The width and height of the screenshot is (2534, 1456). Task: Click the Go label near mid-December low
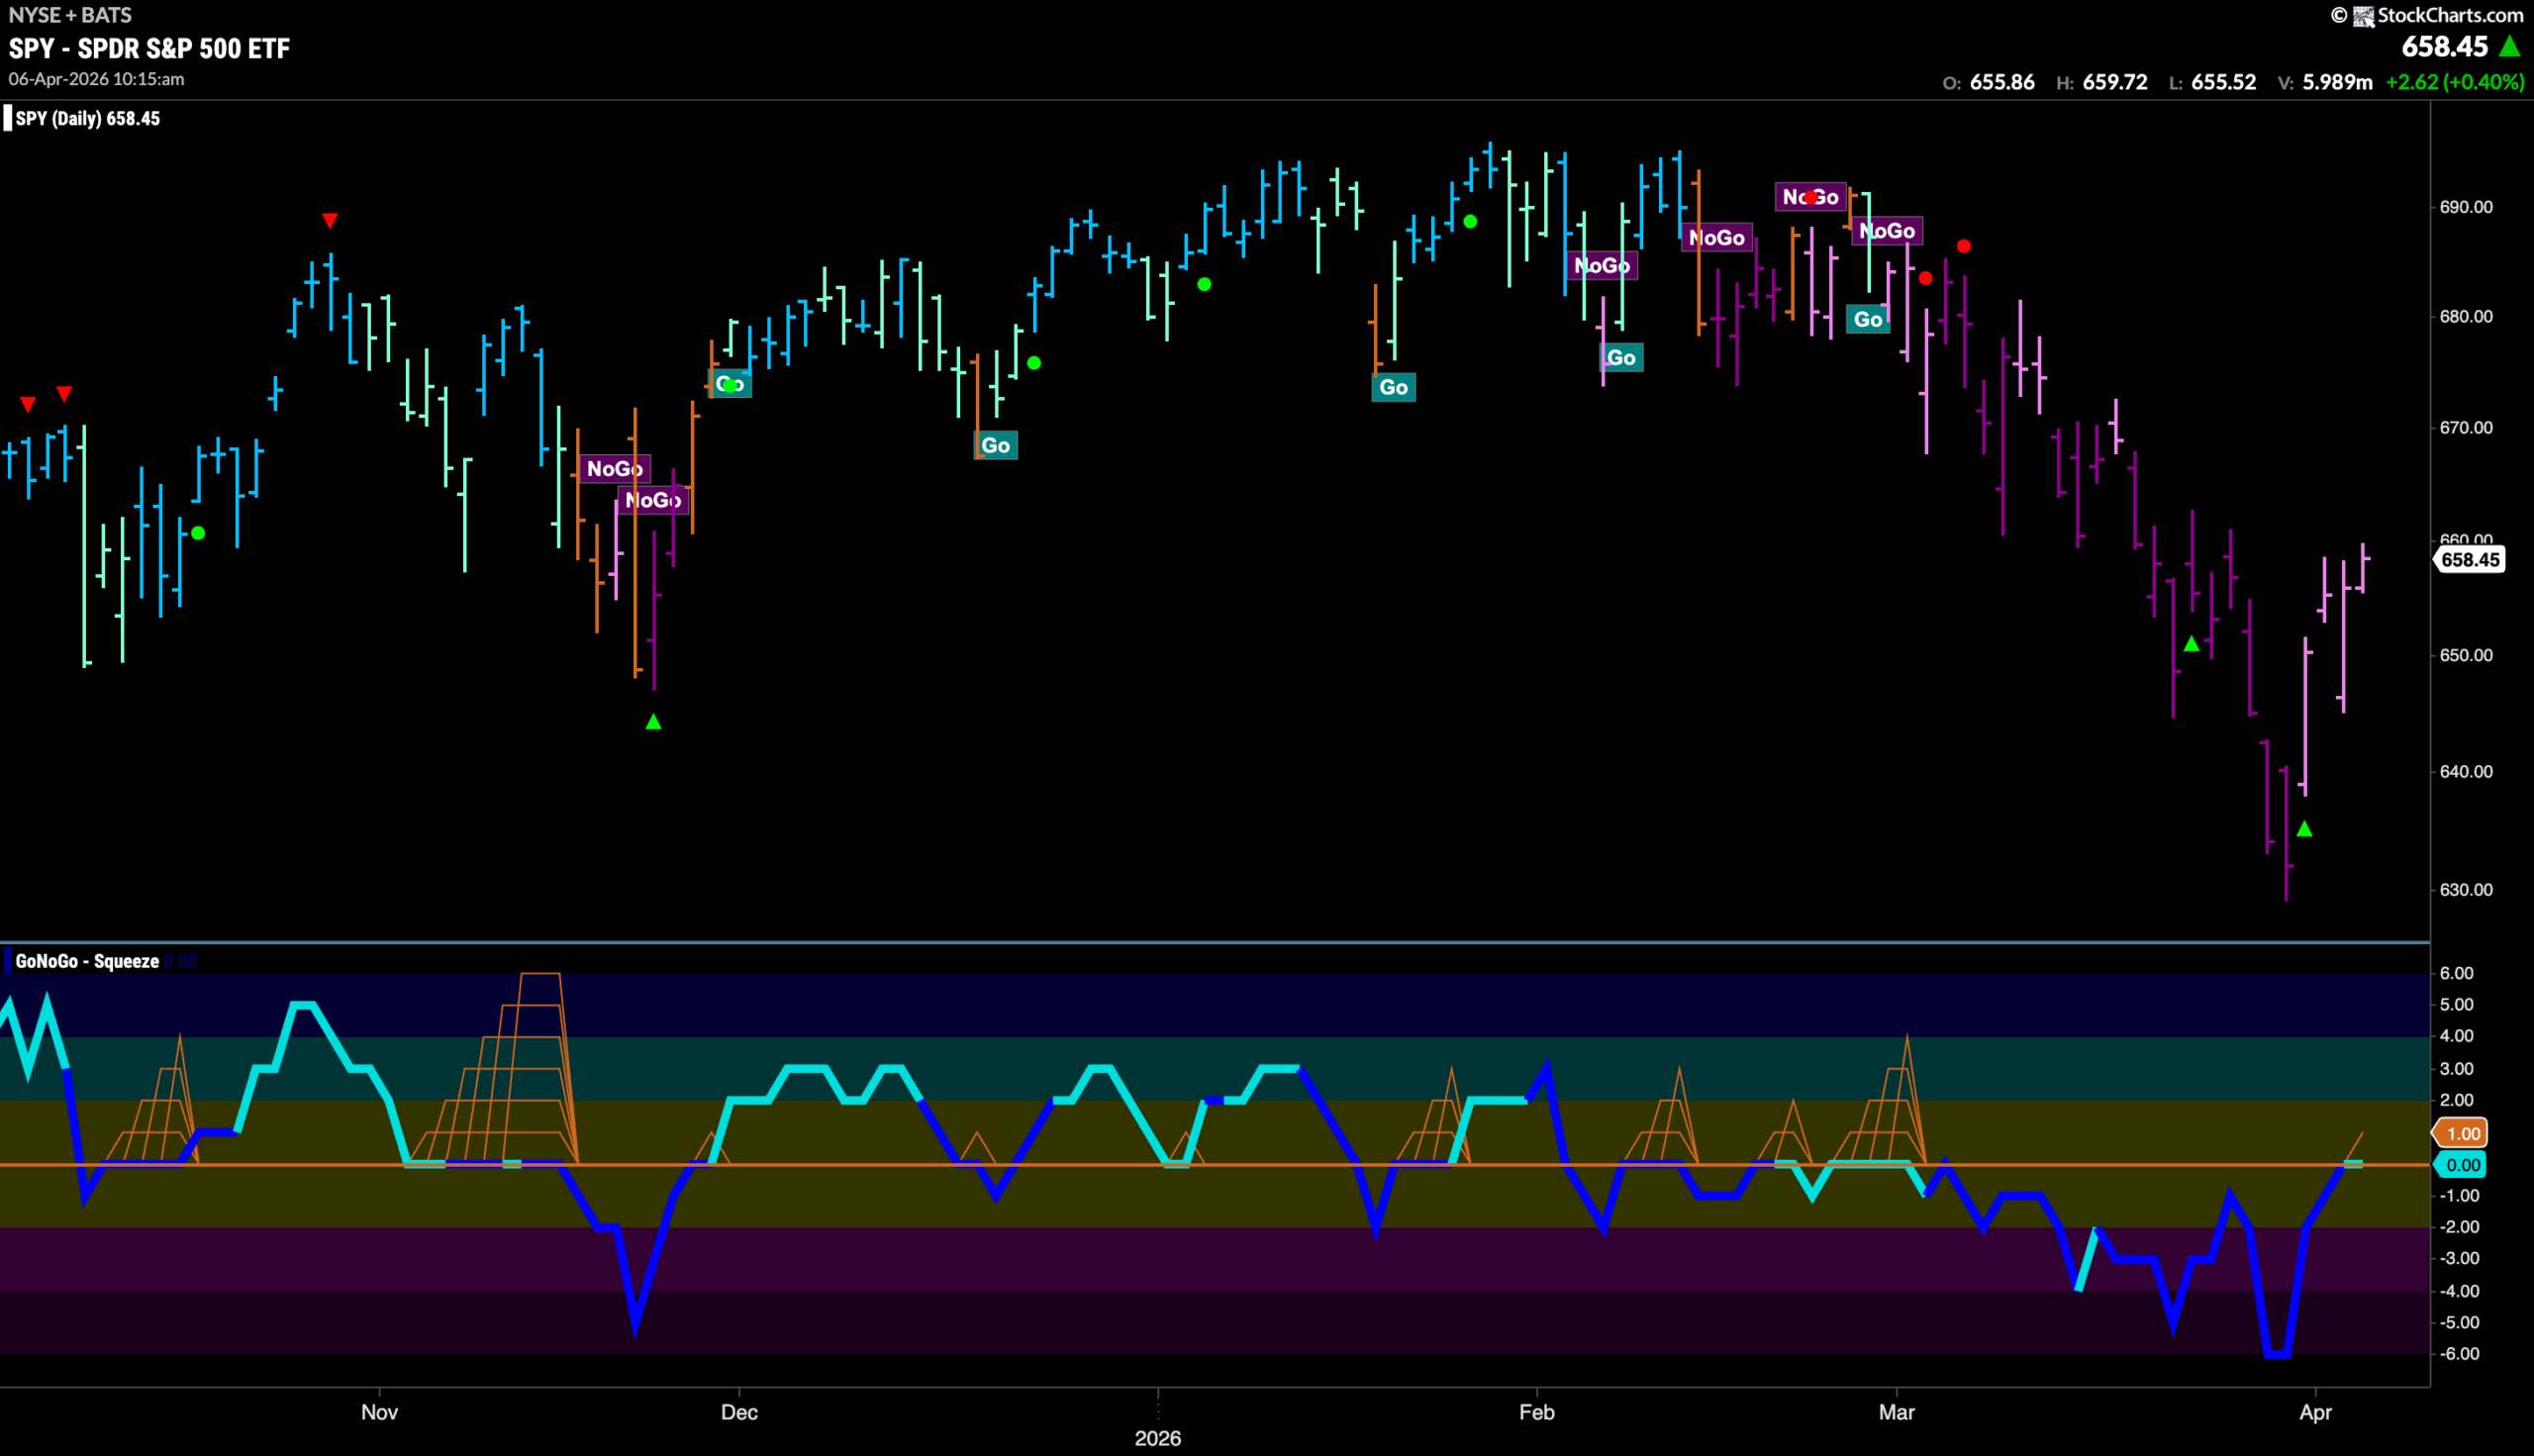pos(995,445)
